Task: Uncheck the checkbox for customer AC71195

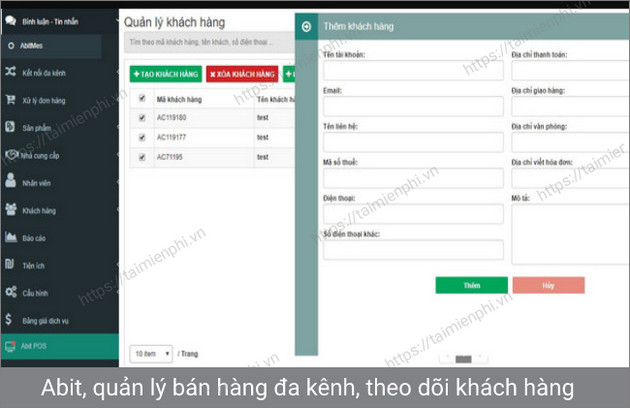Action: 141,157
